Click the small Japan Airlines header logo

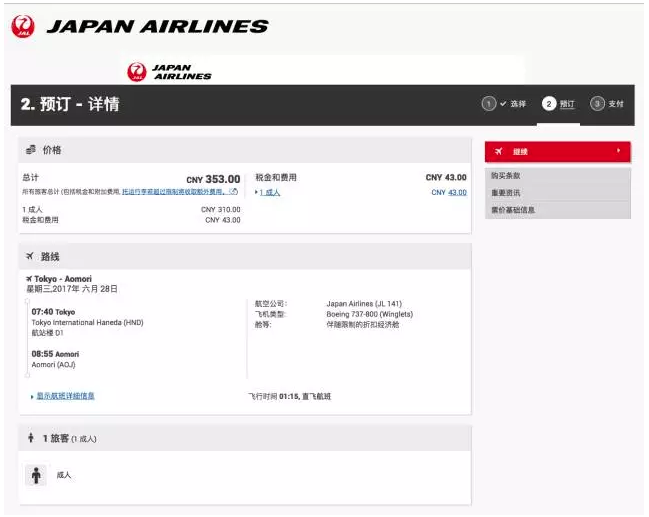[137, 71]
